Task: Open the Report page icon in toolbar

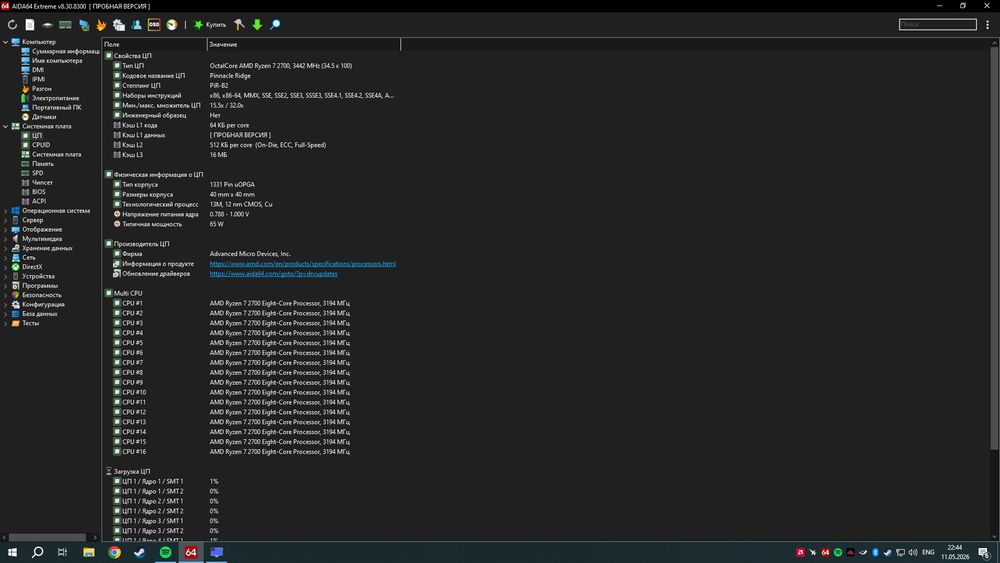Action: coord(30,25)
